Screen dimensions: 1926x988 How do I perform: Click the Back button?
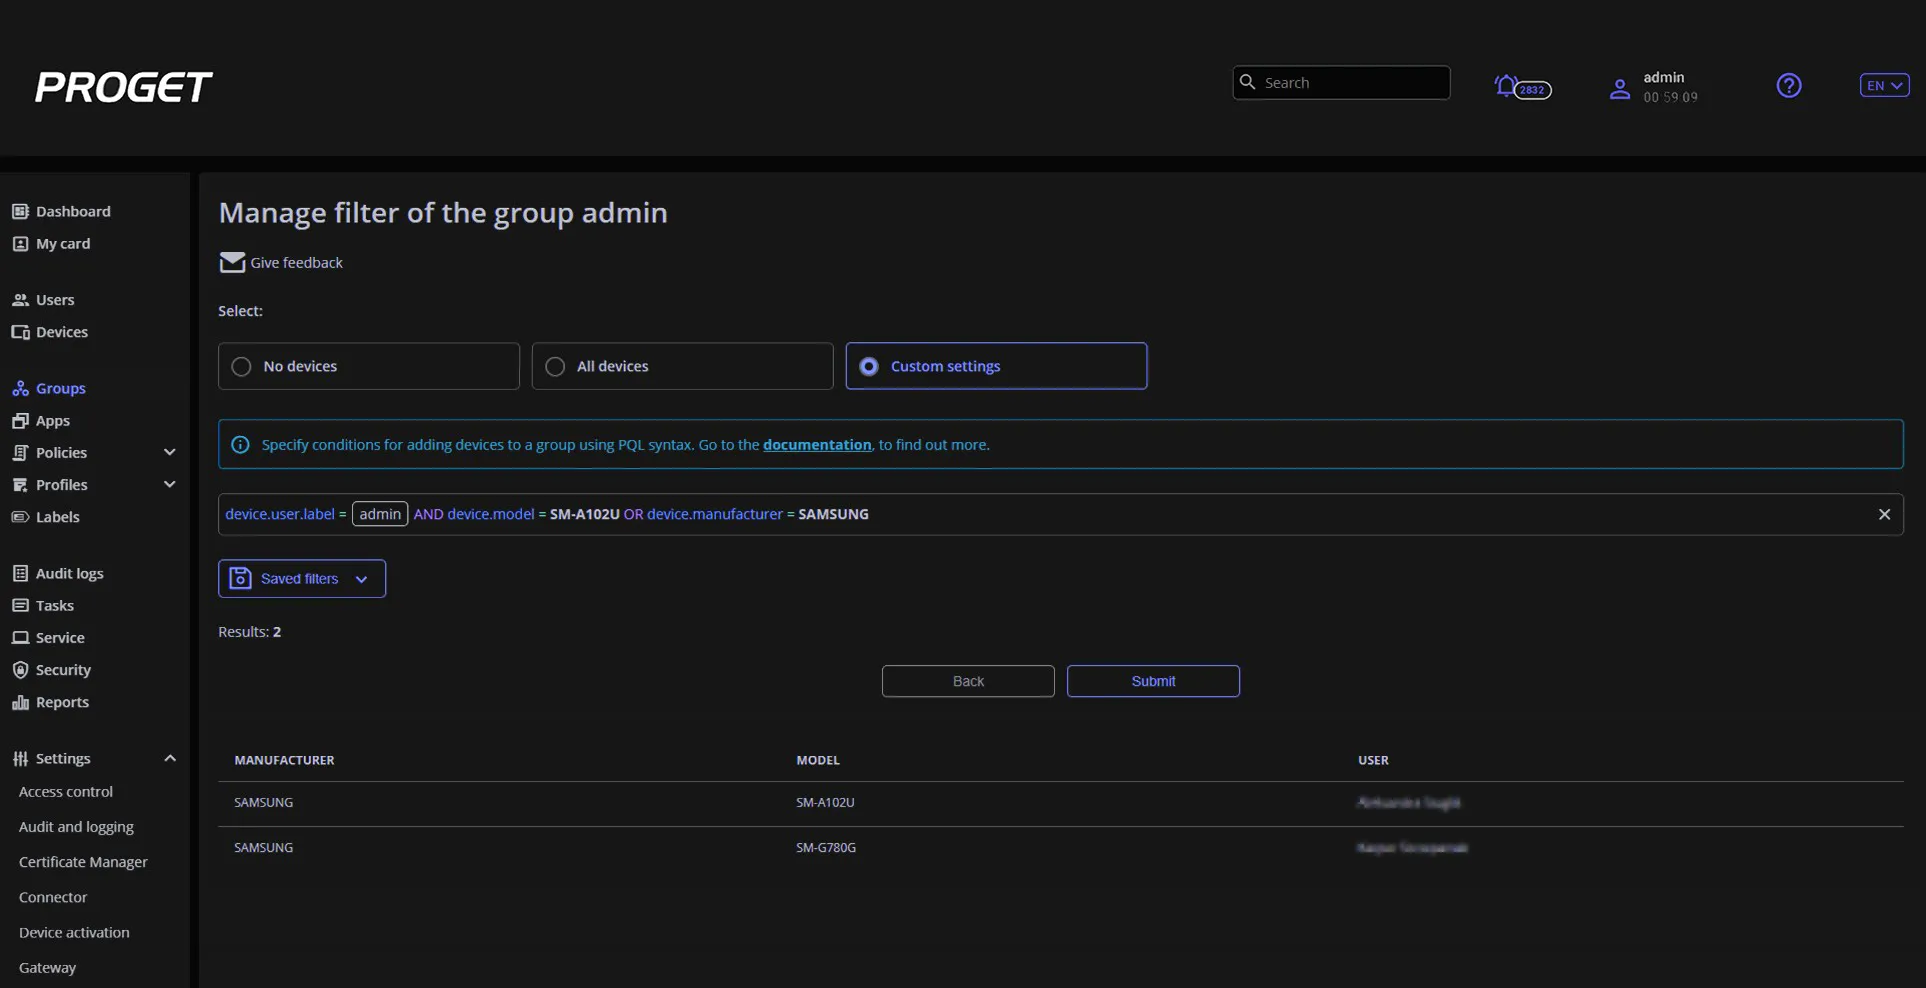click(x=968, y=681)
